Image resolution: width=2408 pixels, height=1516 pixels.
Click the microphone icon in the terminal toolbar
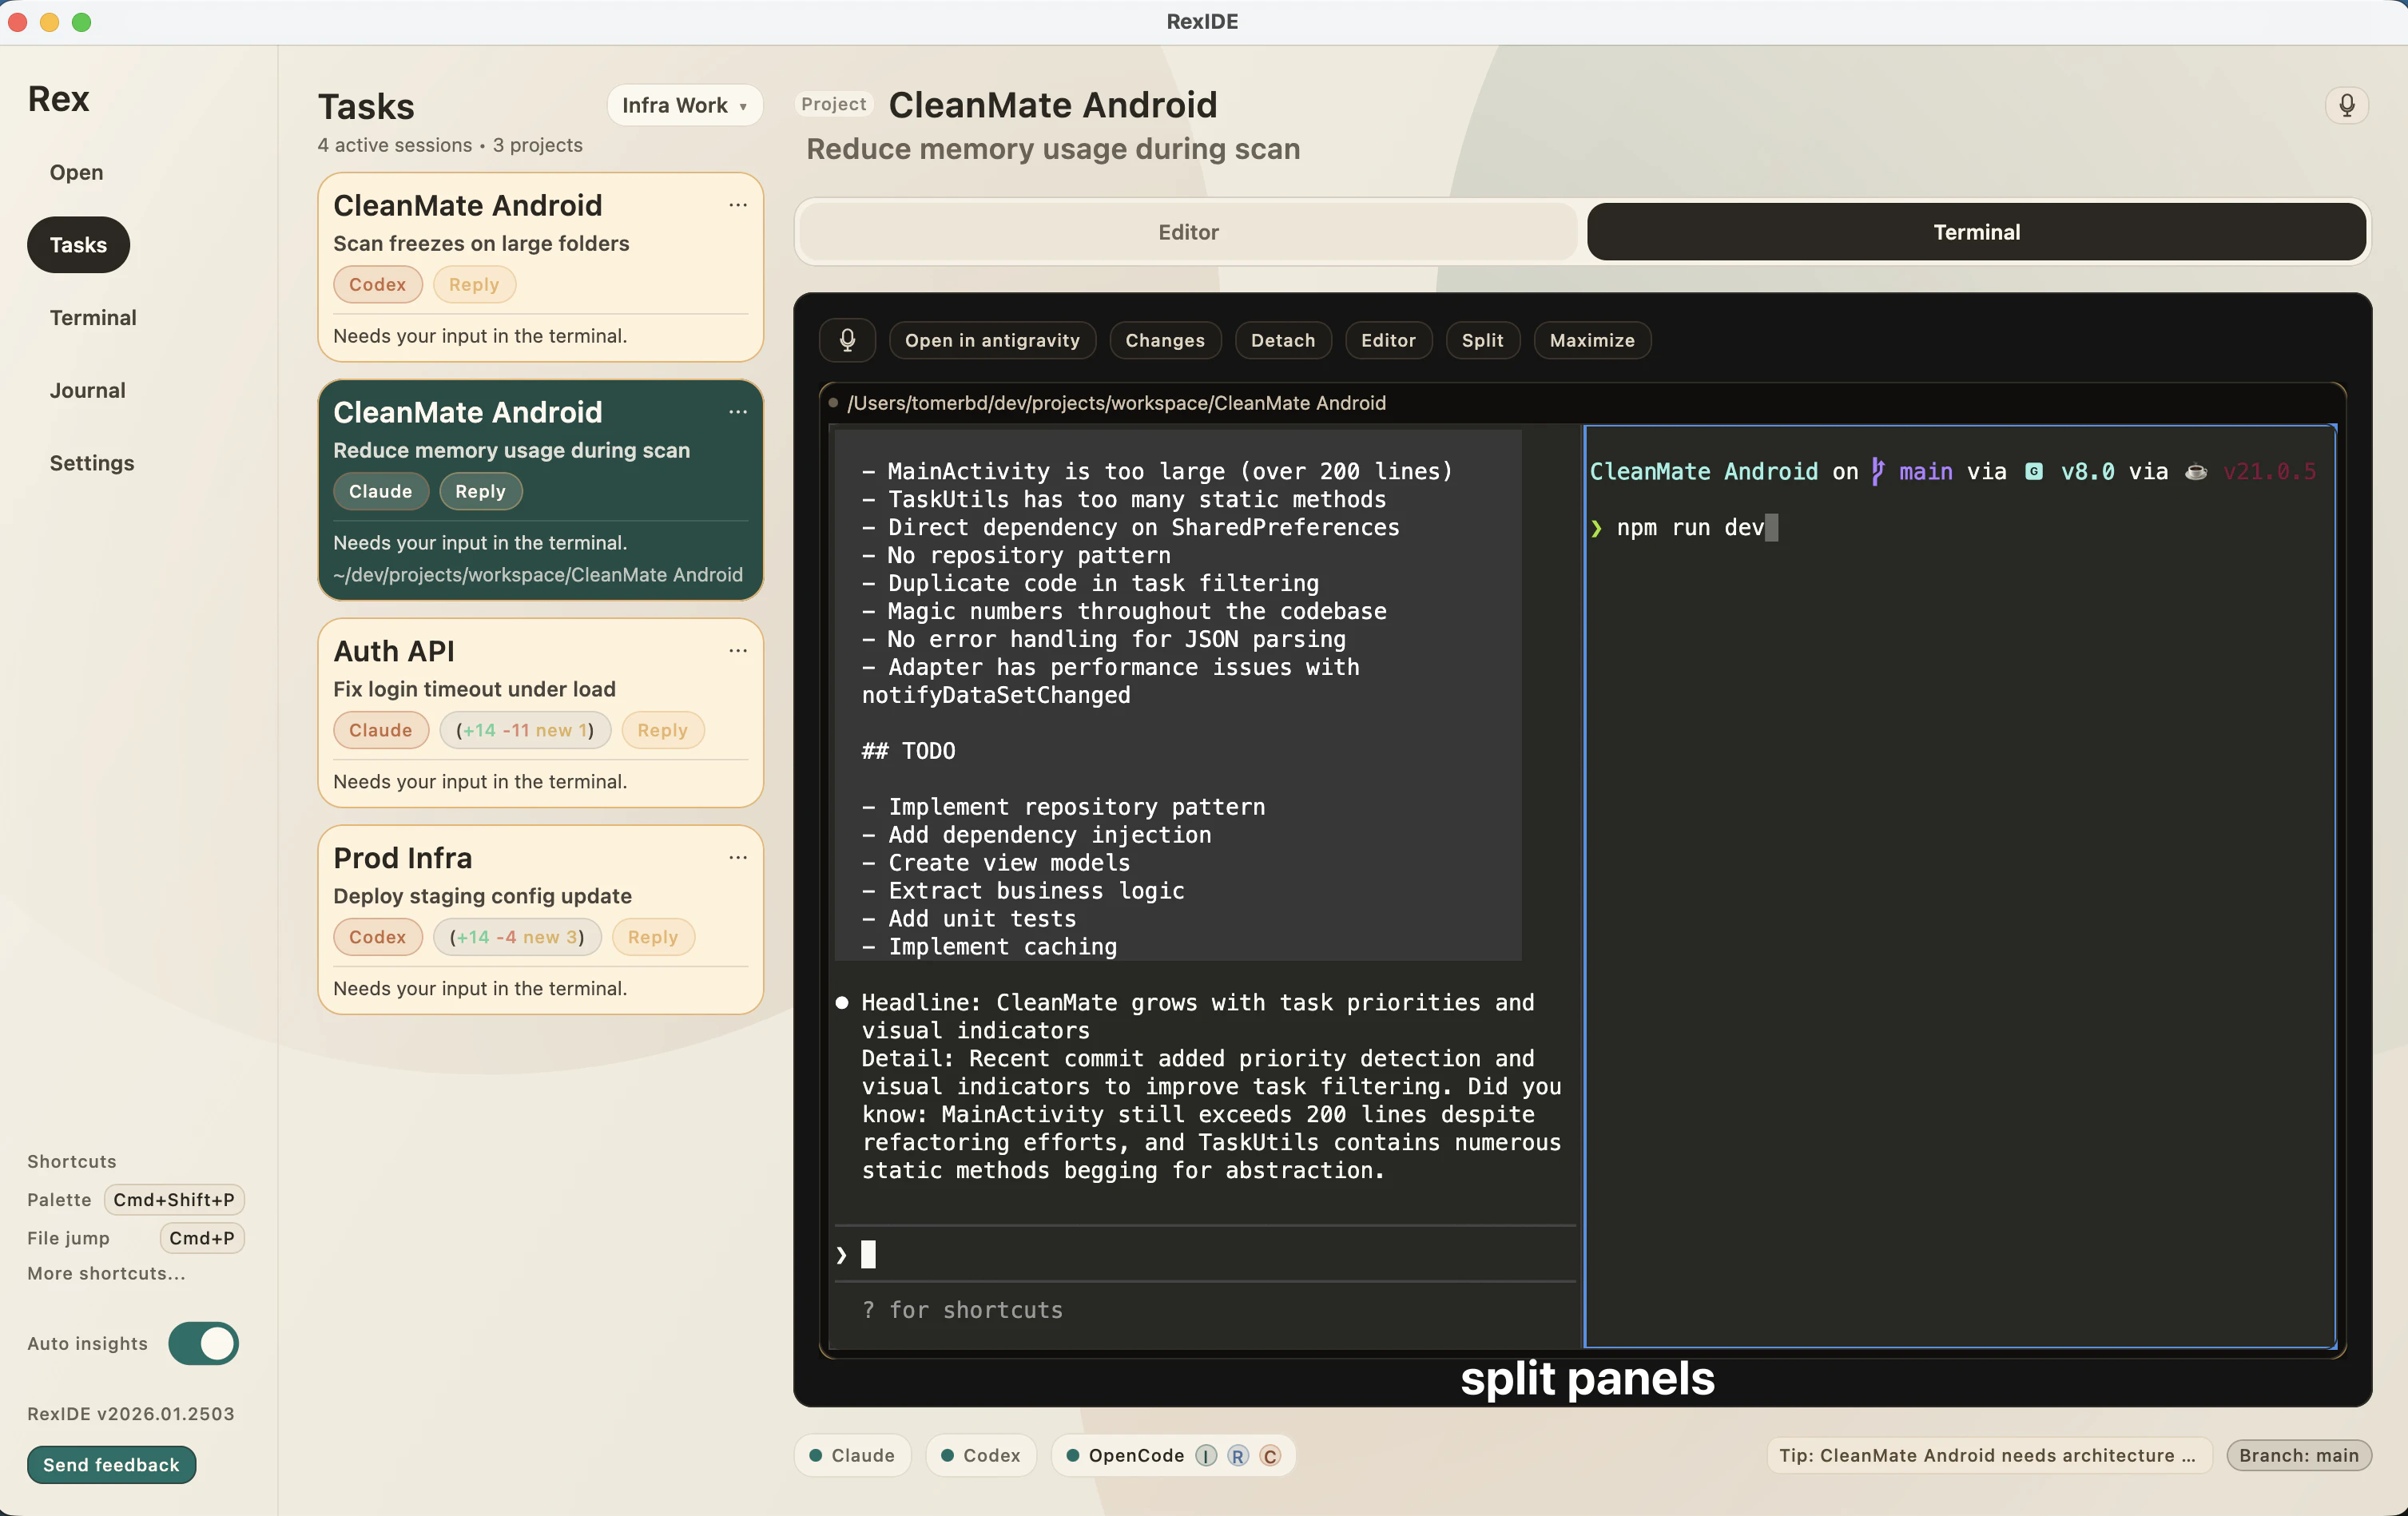pyautogui.click(x=847, y=340)
